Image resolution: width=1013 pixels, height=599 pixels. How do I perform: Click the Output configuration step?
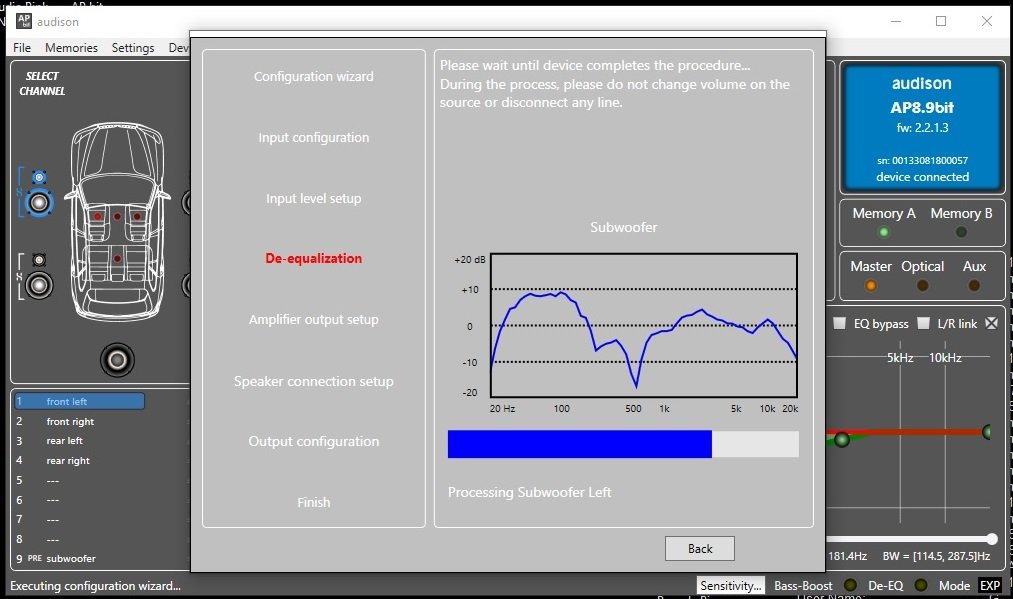click(x=313, y=441)
